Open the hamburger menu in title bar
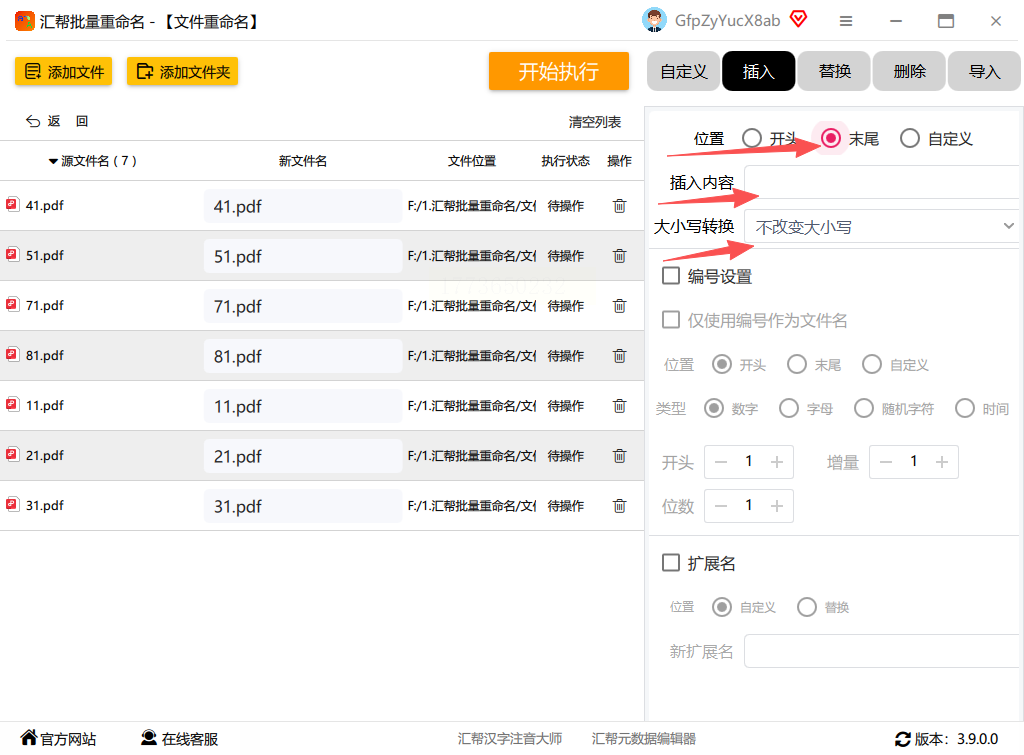 tap(846, 21)
